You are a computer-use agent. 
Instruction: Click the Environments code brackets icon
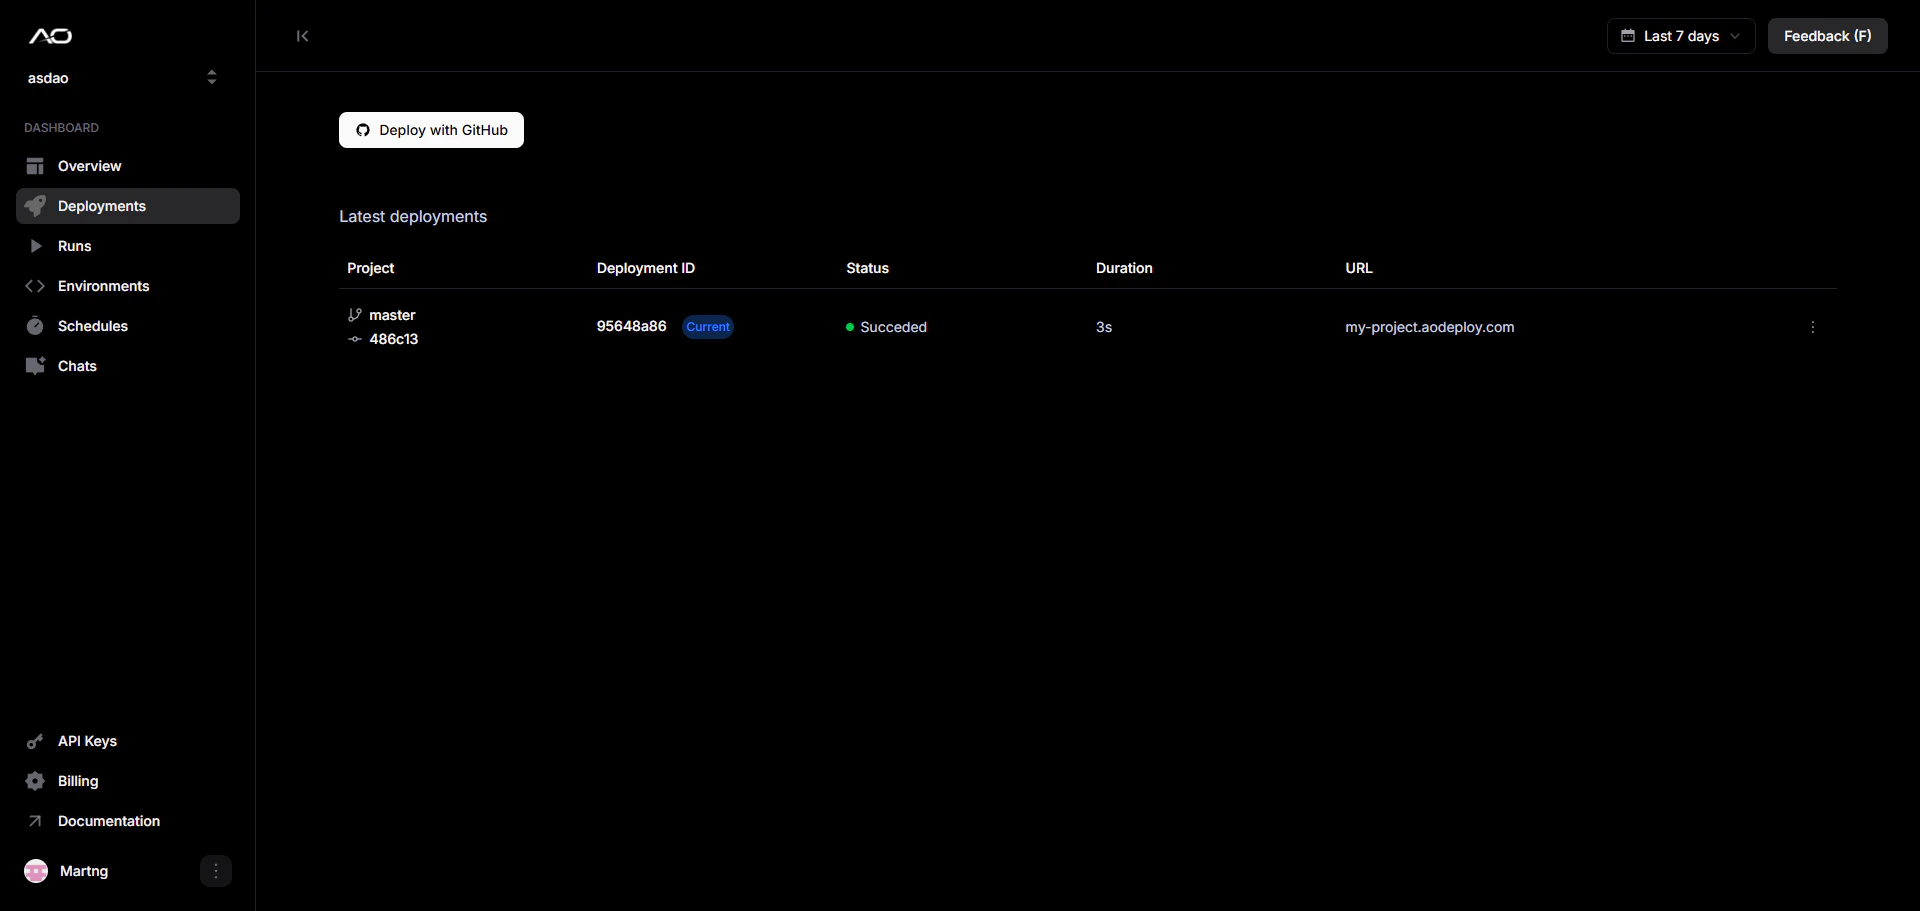pyautogui.click(x=35, y=286)
